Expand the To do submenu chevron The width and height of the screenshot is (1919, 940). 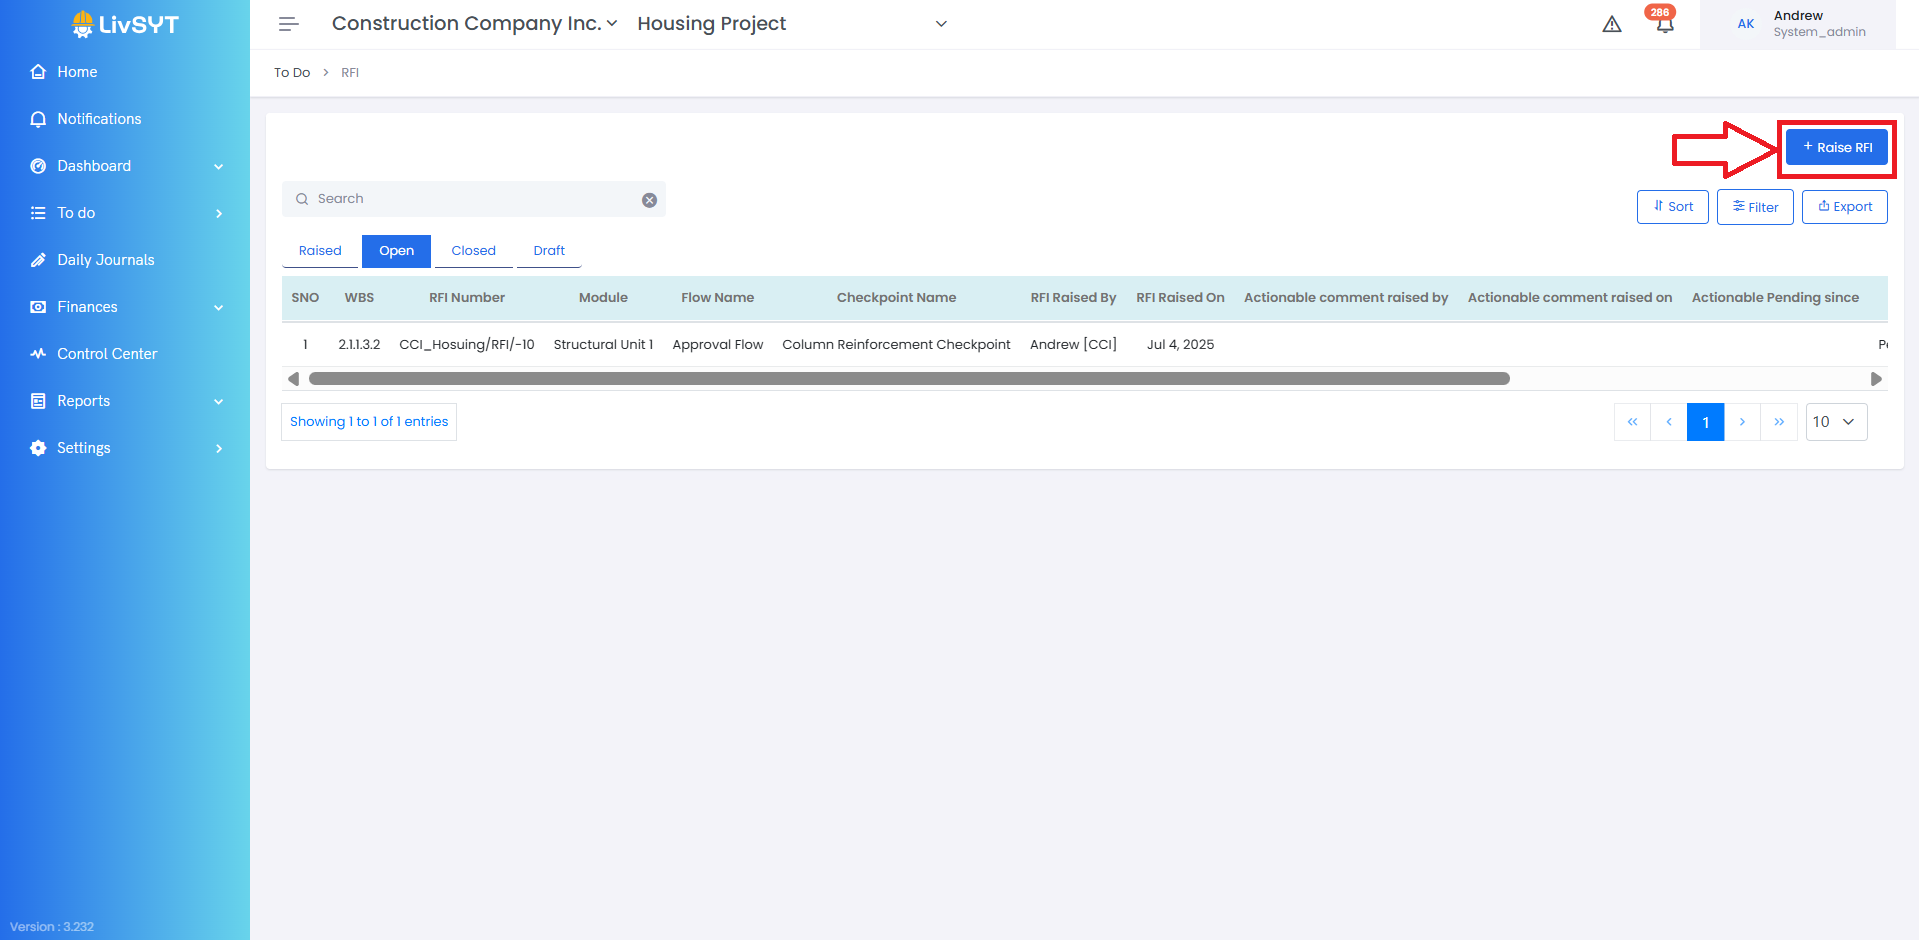[219, 214]
